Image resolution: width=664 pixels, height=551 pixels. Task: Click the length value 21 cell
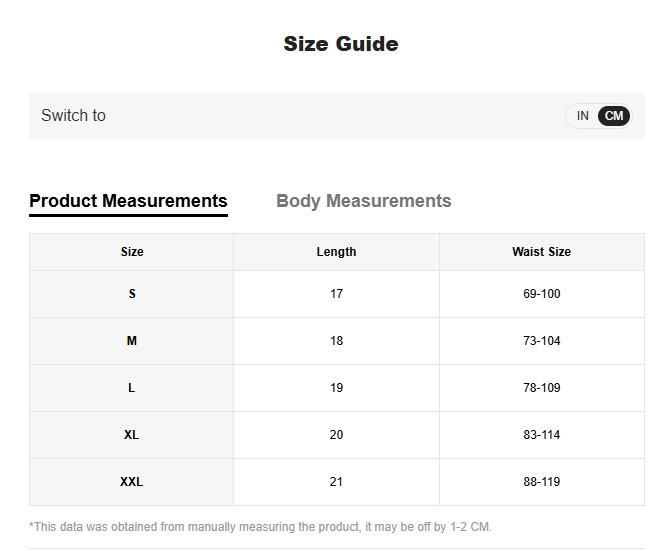(x=336, y=482)
